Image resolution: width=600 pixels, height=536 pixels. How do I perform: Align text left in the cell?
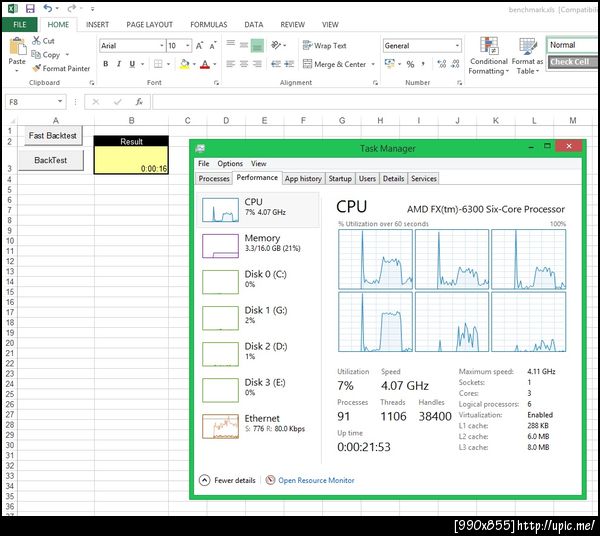(x=231, y=64)
